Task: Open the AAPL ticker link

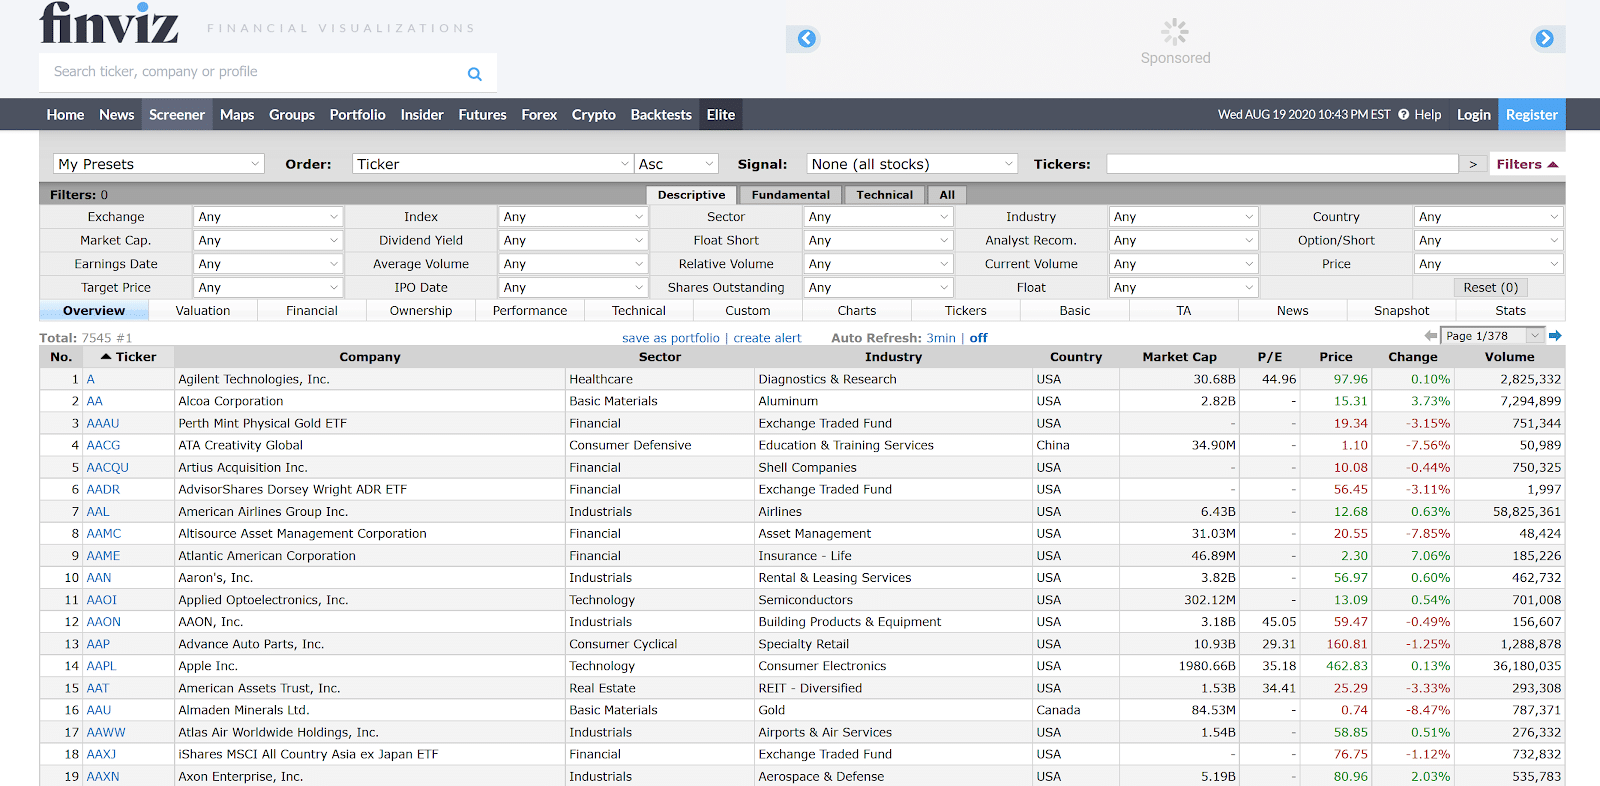Action: pyautogui.click(x=101, y=666)
